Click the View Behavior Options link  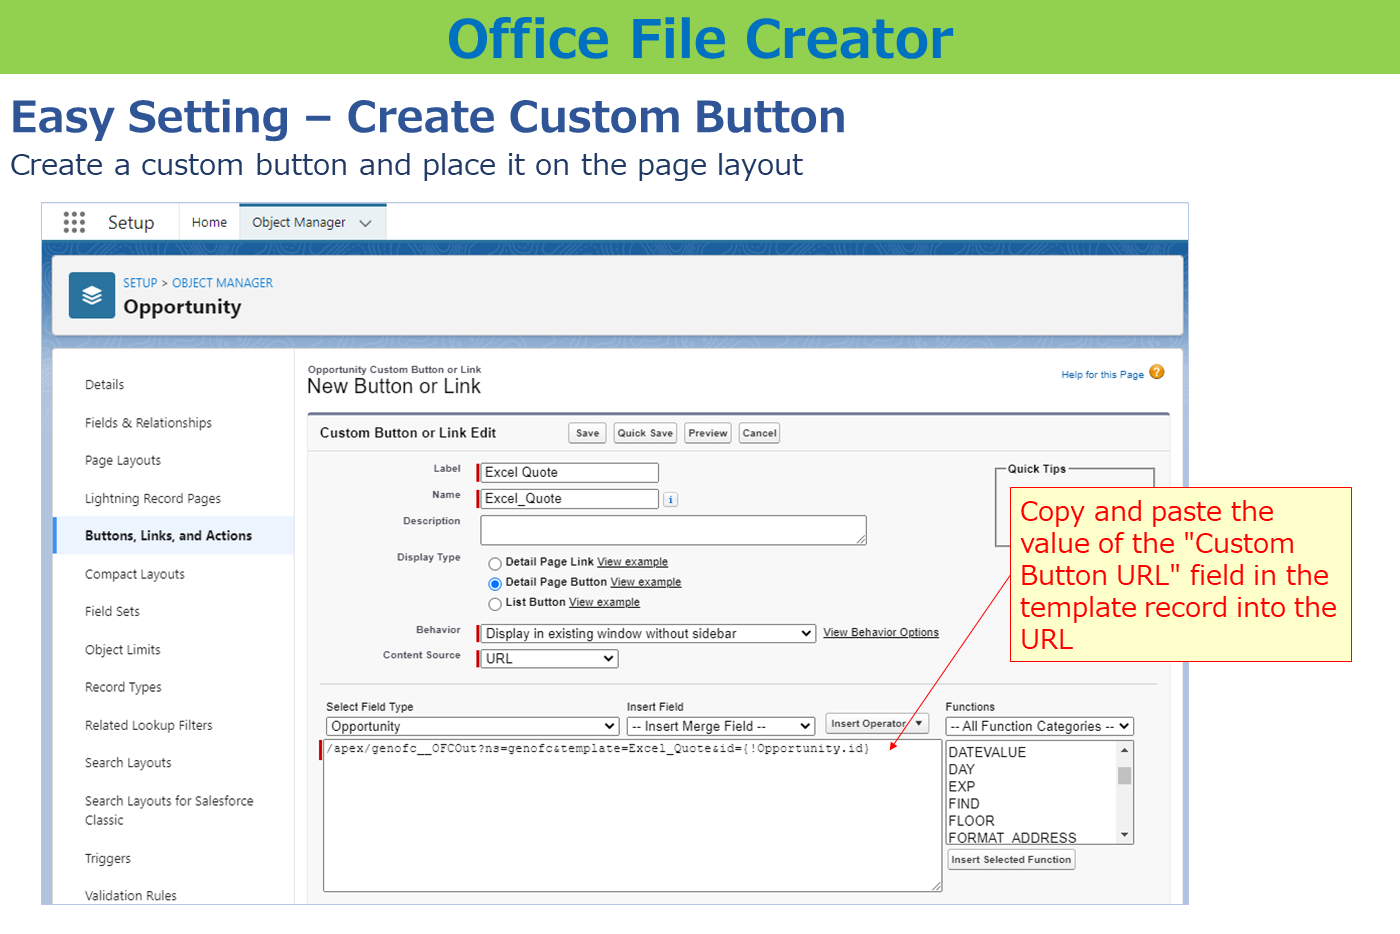[x=881, y=632]
